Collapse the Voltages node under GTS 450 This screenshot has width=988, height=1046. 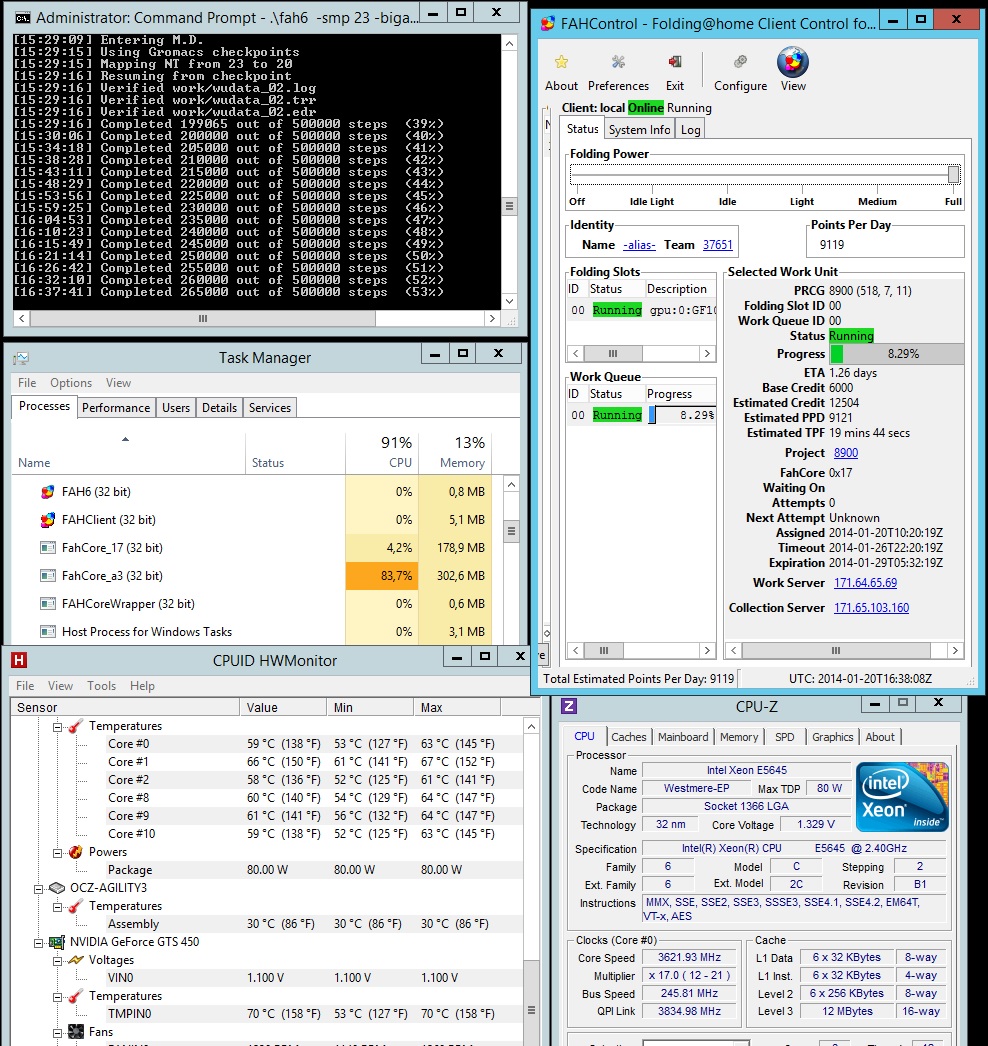pos(57,961)
